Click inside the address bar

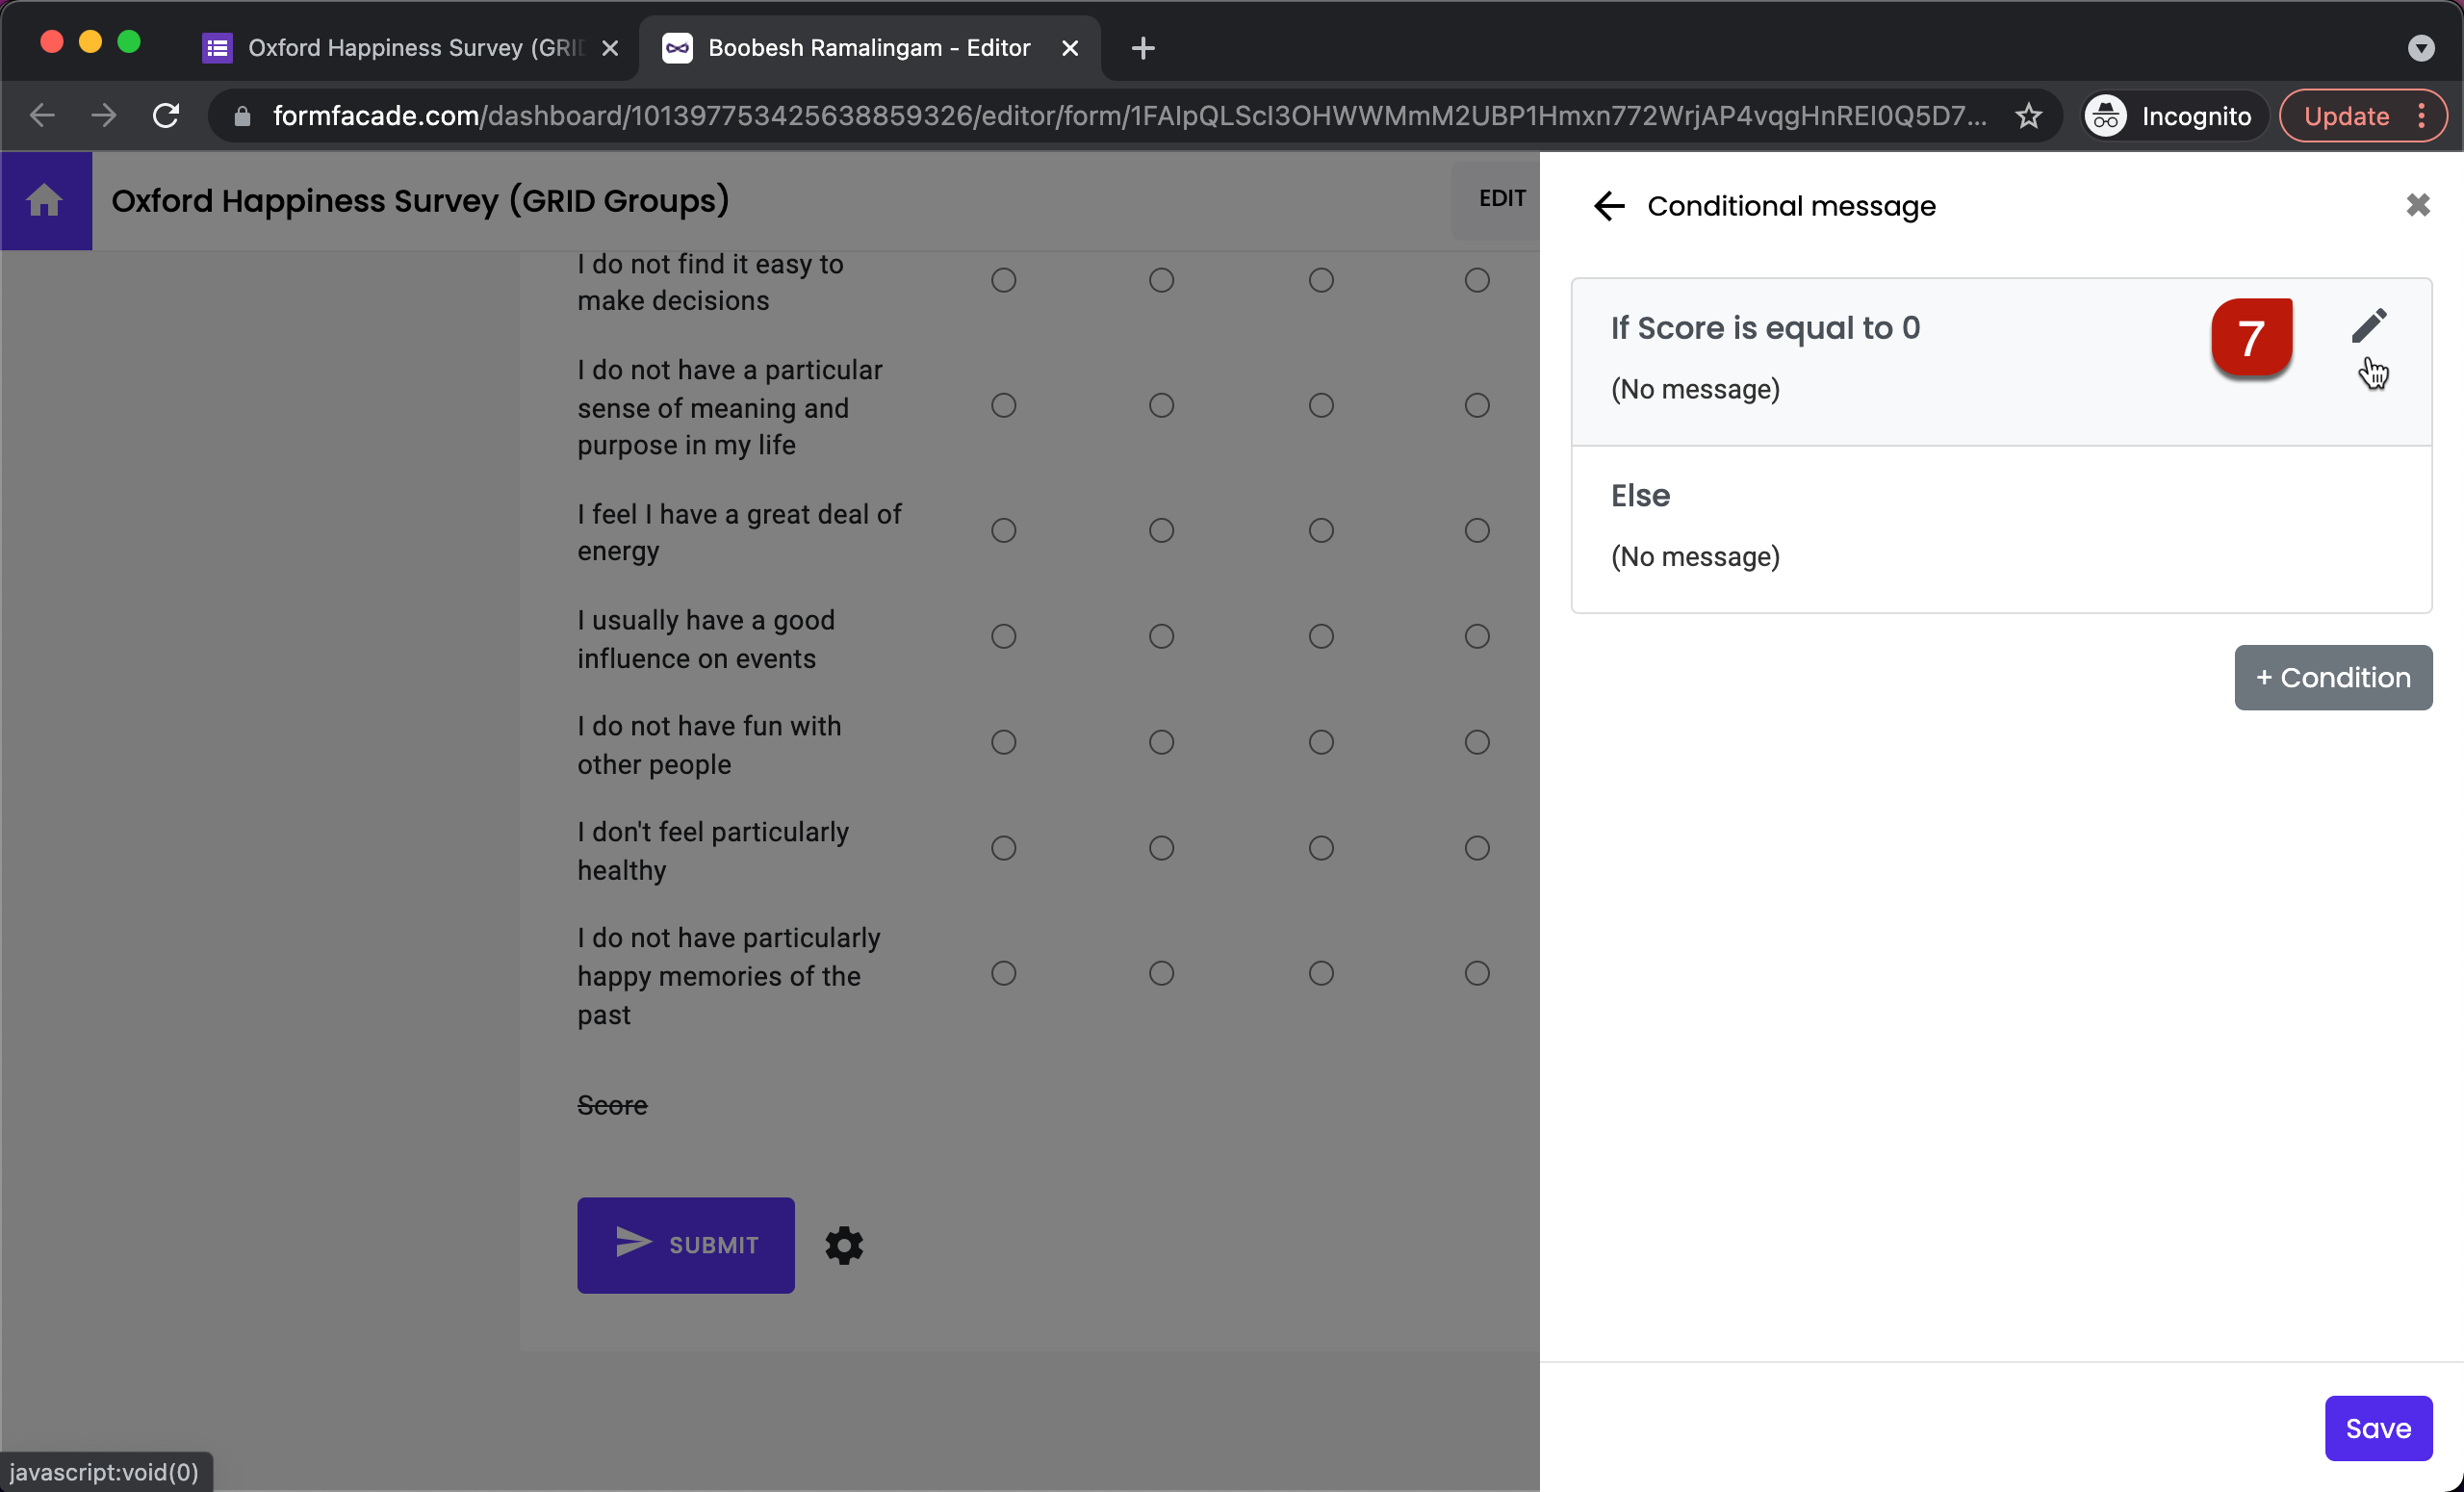tap(1100, 115)
